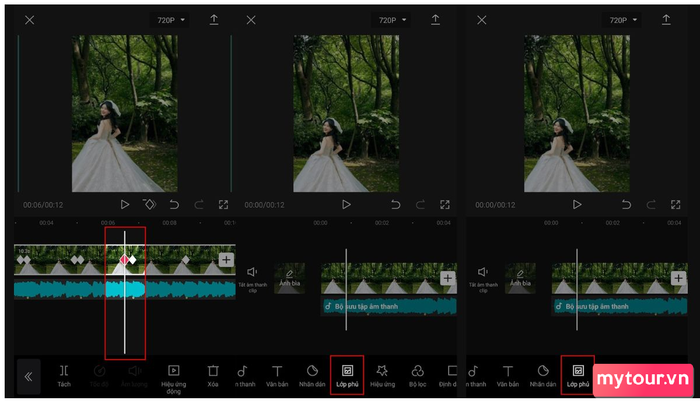Open Nhãn dán stickers in right panel
Screen dimensions: 700x405
coord(543,376)
